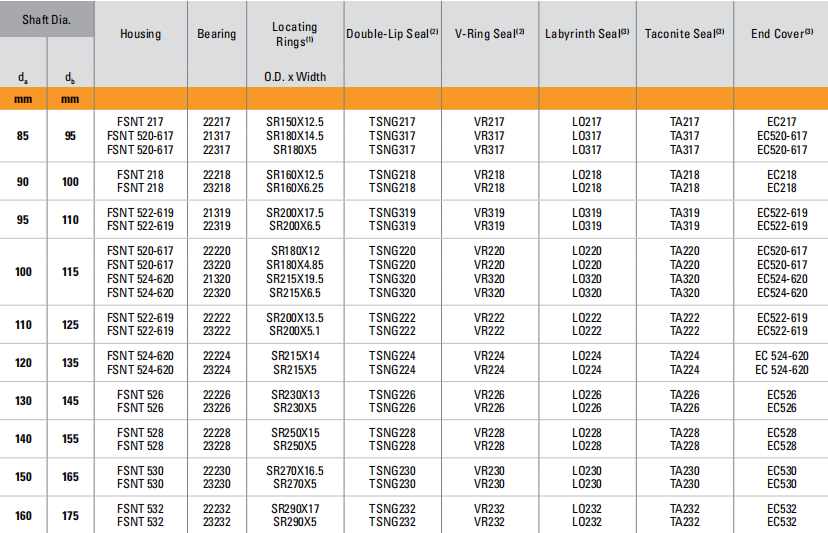Select bearing number 22217
The height and width of the screenshot is (533, 828).
216,122
